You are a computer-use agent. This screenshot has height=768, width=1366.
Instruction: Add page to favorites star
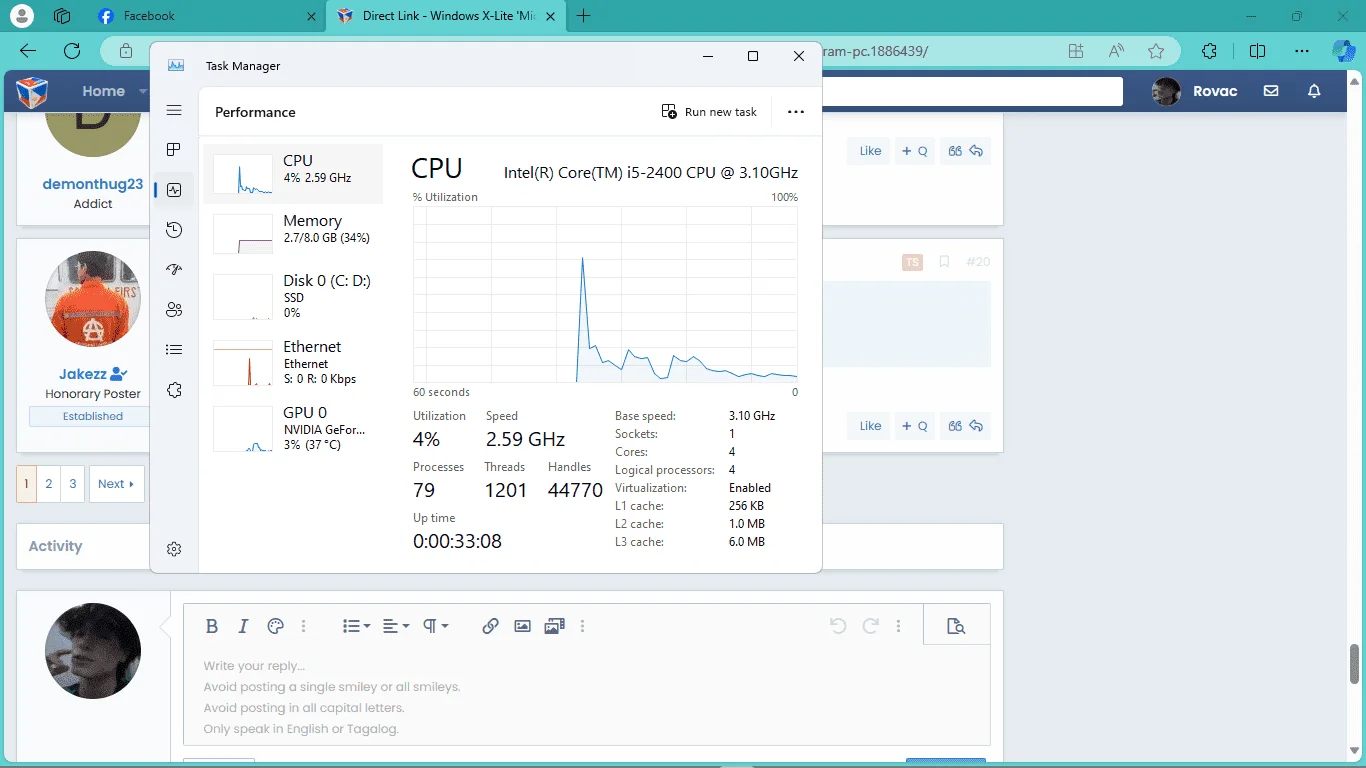pos(1156,51)
